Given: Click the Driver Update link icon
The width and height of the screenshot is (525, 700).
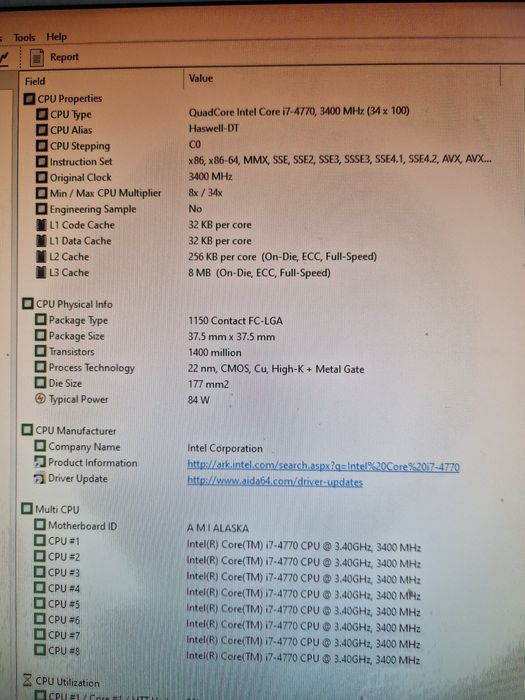Looking at the screenshot, I should pos(40,479).
